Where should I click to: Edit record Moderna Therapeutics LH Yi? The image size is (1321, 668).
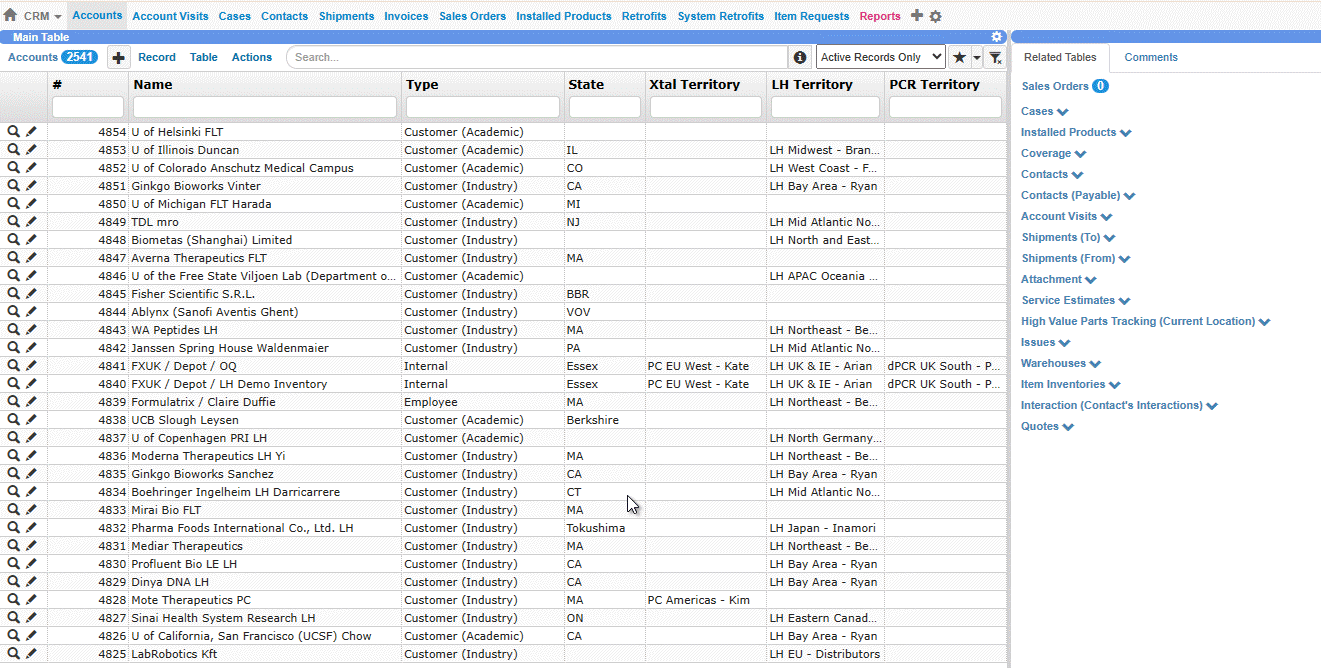(31, 456)
